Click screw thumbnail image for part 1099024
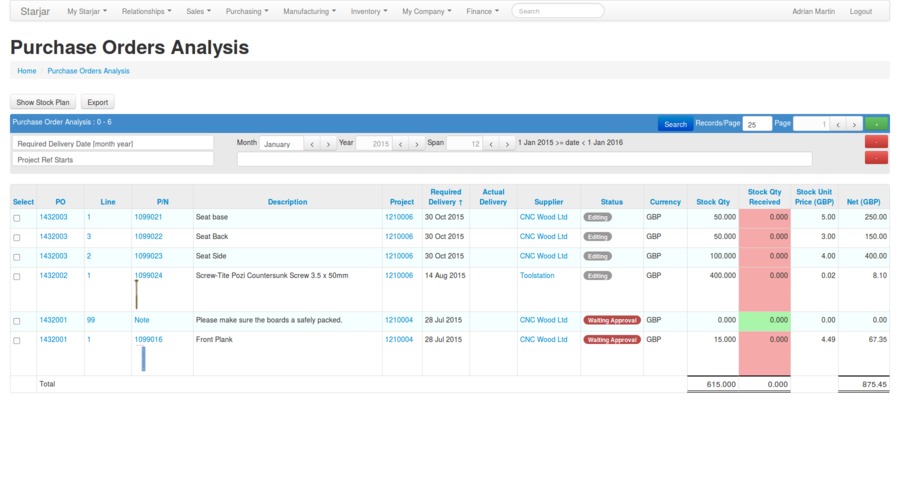Screen dimensions: 900x500 click(136, 294)
